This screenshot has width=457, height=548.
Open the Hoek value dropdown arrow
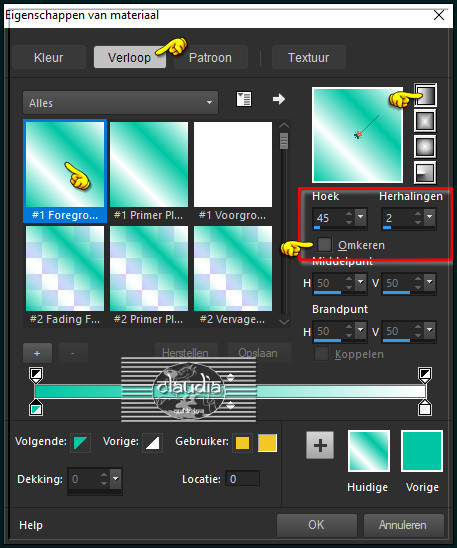point(361,216)
